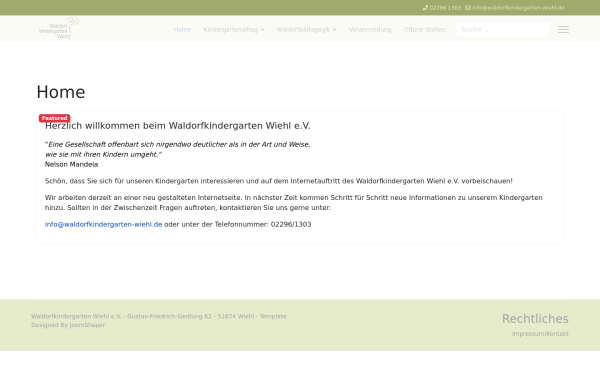Open the Home menu item
This screenshot has width=600, height=375.
(x=182, y=29)
